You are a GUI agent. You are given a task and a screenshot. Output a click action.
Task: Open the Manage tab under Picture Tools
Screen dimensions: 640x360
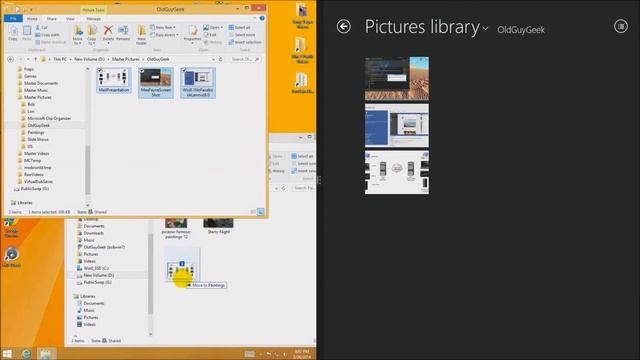point(93,19)
